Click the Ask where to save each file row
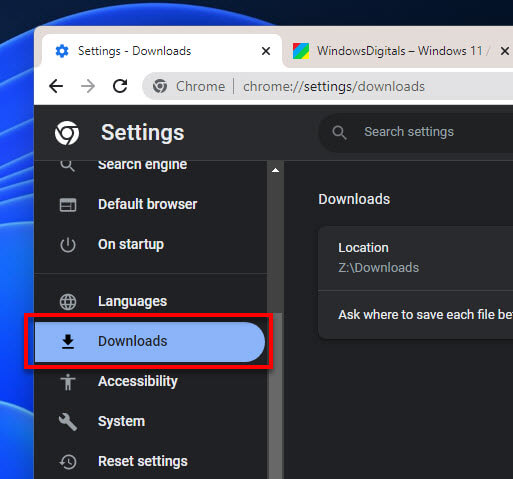This screenshot has width=513, height=479. point(416,315)
